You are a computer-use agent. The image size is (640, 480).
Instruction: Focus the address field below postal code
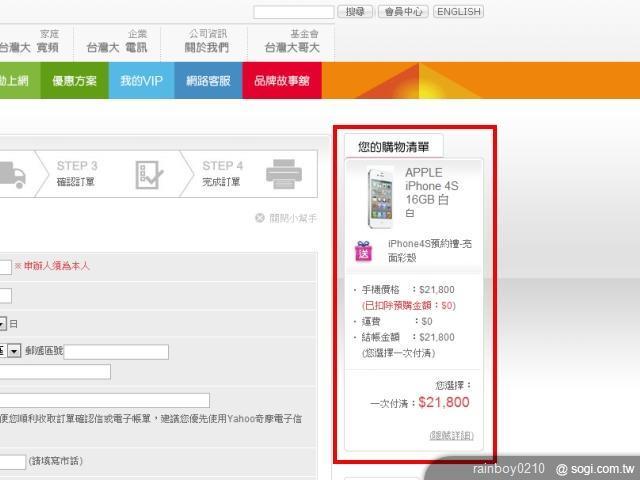tap(55, 372)
